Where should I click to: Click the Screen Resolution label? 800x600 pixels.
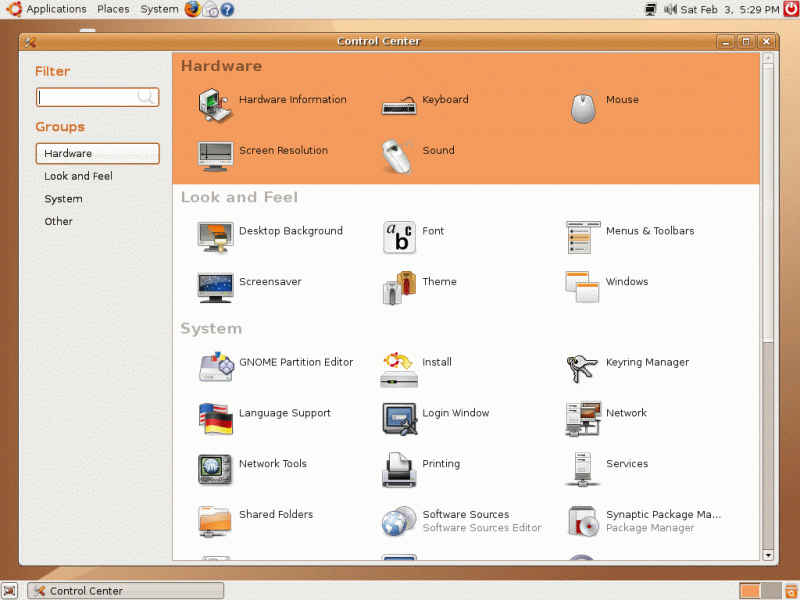284,150
